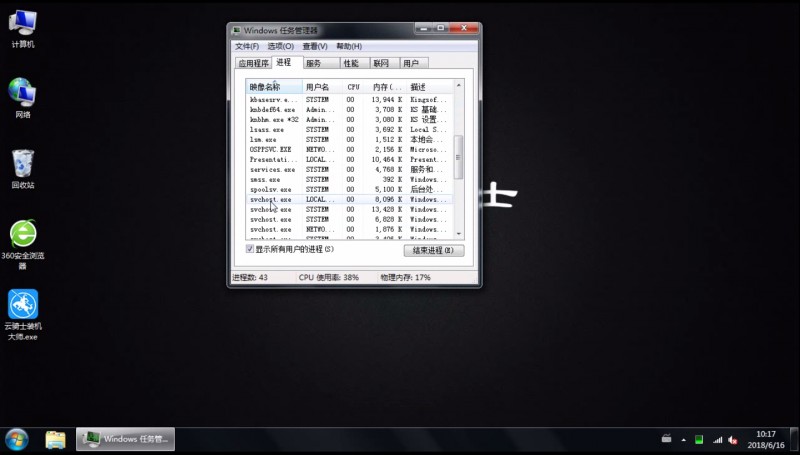Open the 查看(V) menu
The height and width of the screenshot is (455, 800).
tap(315, 46)
